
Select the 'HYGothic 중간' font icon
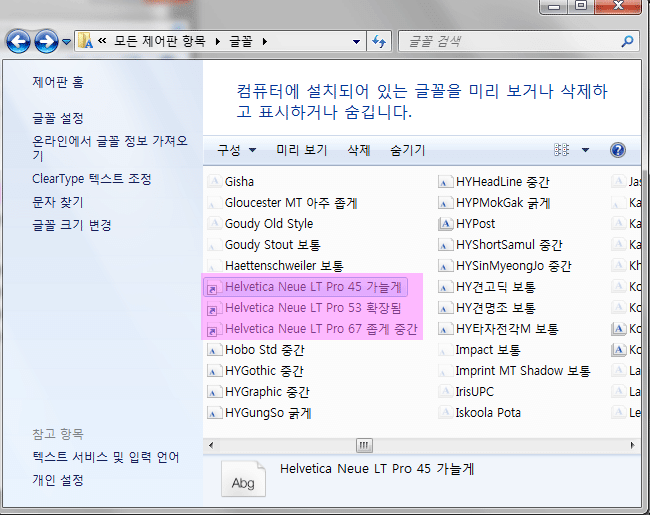pos(214,371)
